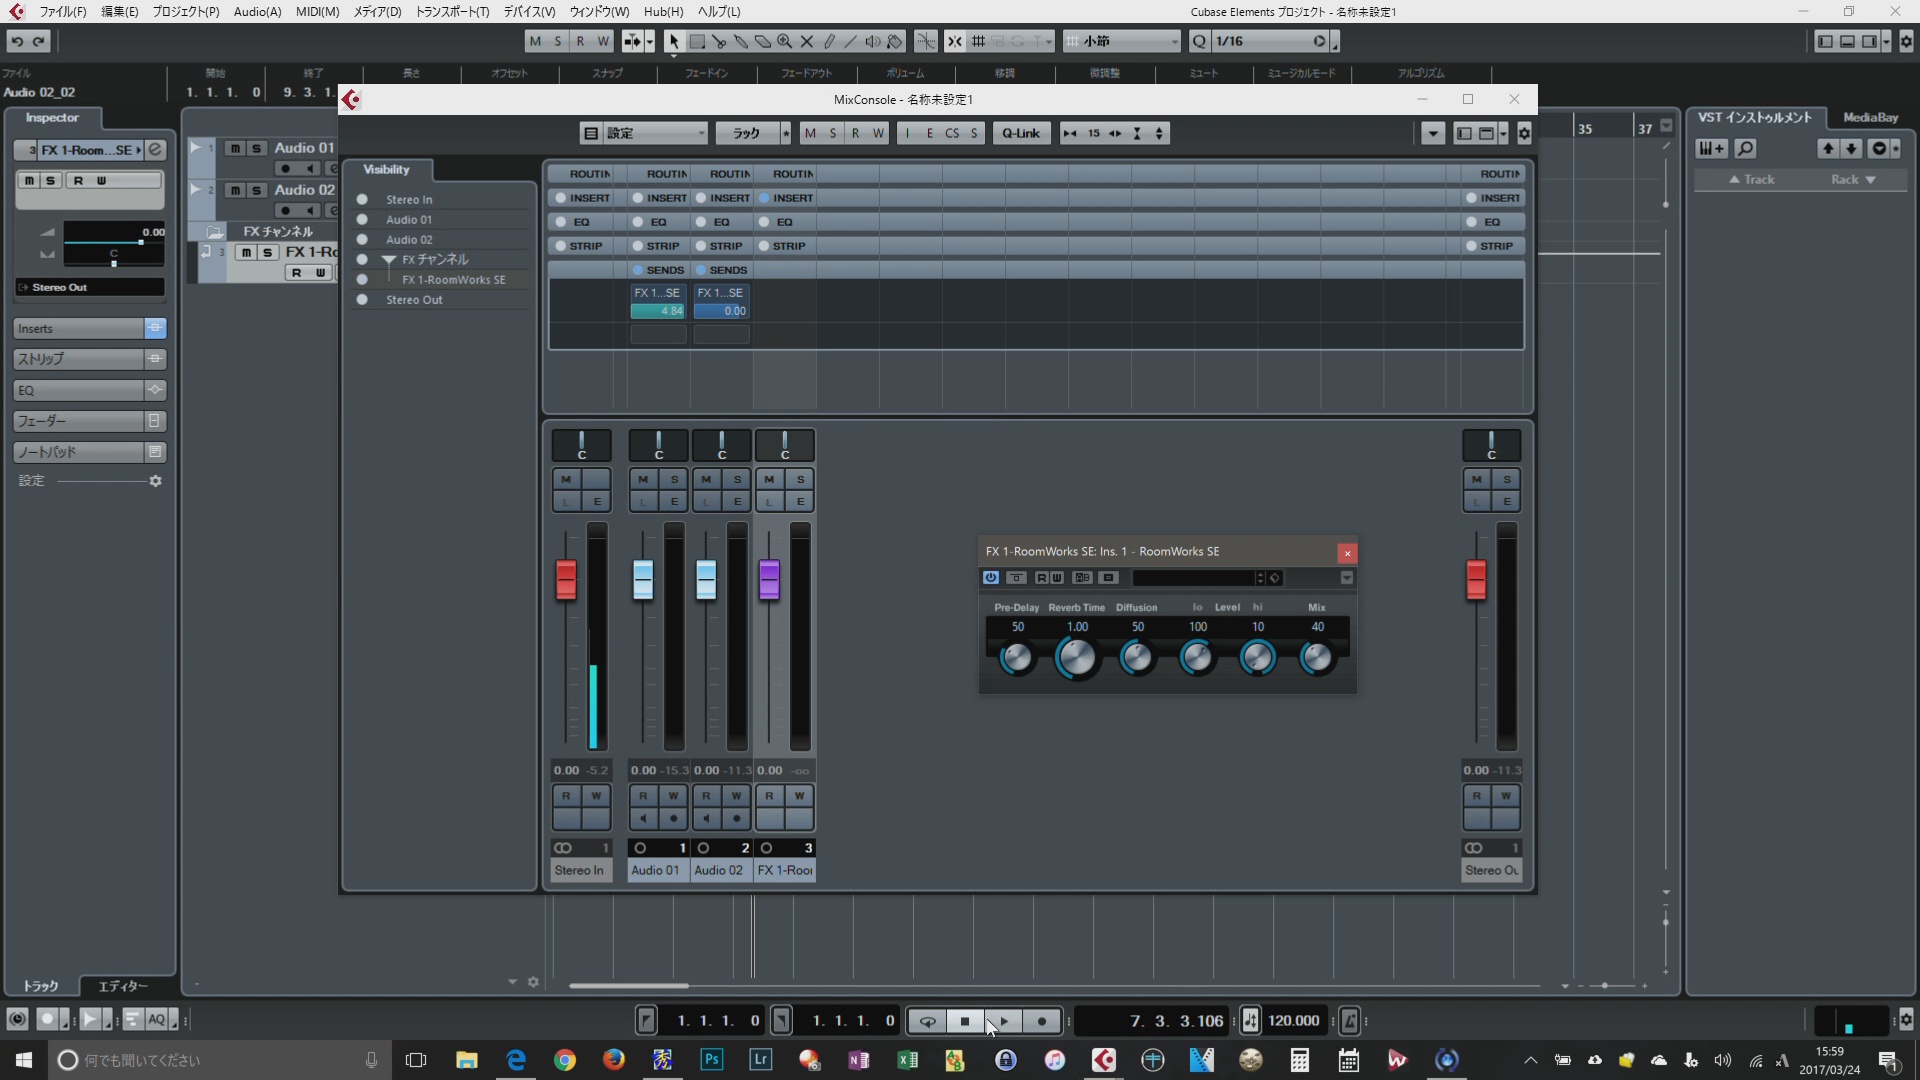
Task: Mute the Audio 01 mixer channel
Action: [x=643, y=479]
